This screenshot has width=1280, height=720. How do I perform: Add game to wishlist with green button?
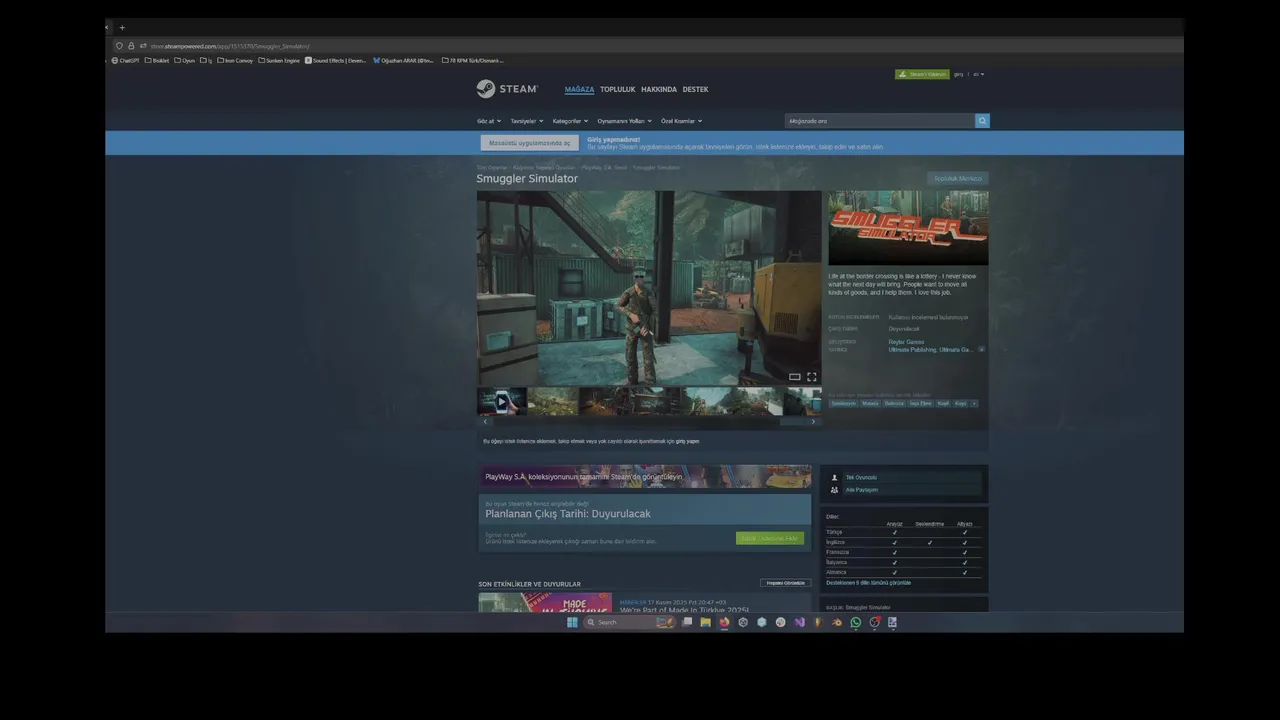[770, 538]
